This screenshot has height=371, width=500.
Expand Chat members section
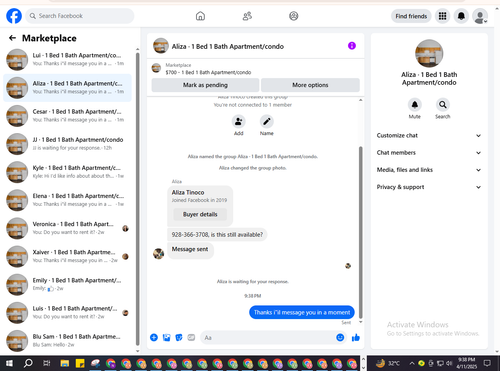click(x=429, y=153)
